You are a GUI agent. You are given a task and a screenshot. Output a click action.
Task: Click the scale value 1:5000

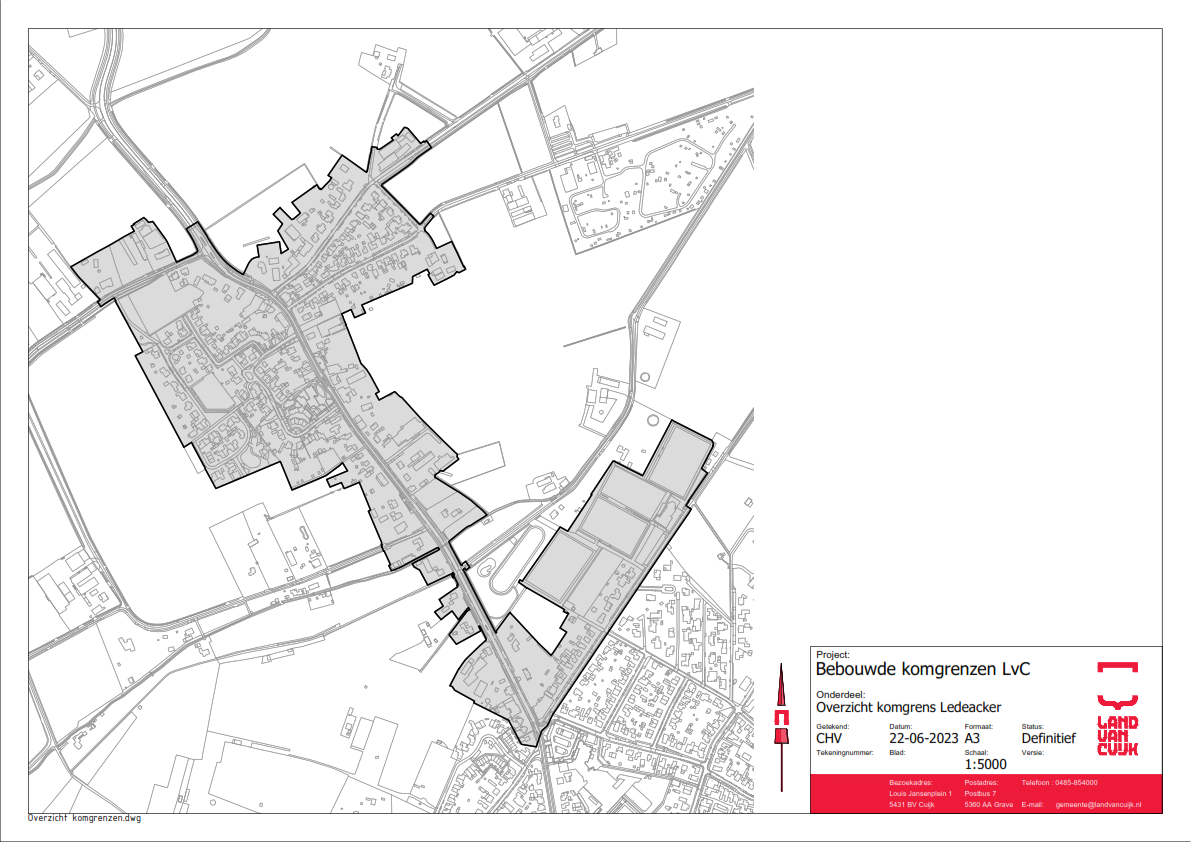click(x=985, y=765)
